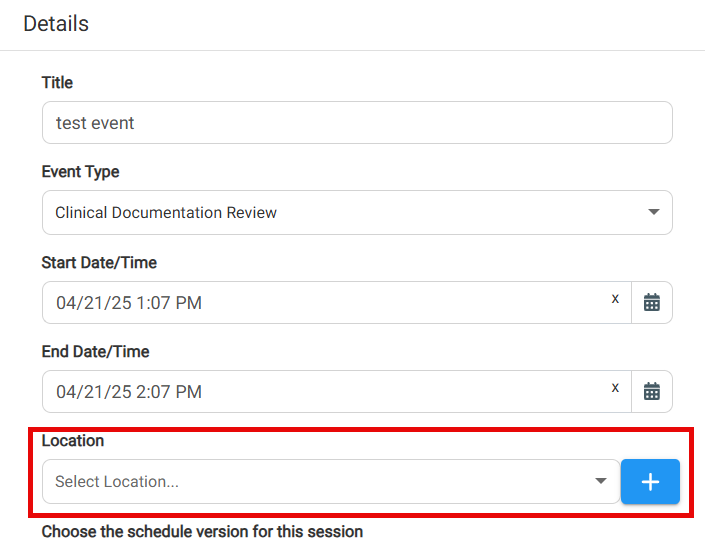Click into the End Date/Time text field
The width and height of the screenshot is (705, 547).
337,391
